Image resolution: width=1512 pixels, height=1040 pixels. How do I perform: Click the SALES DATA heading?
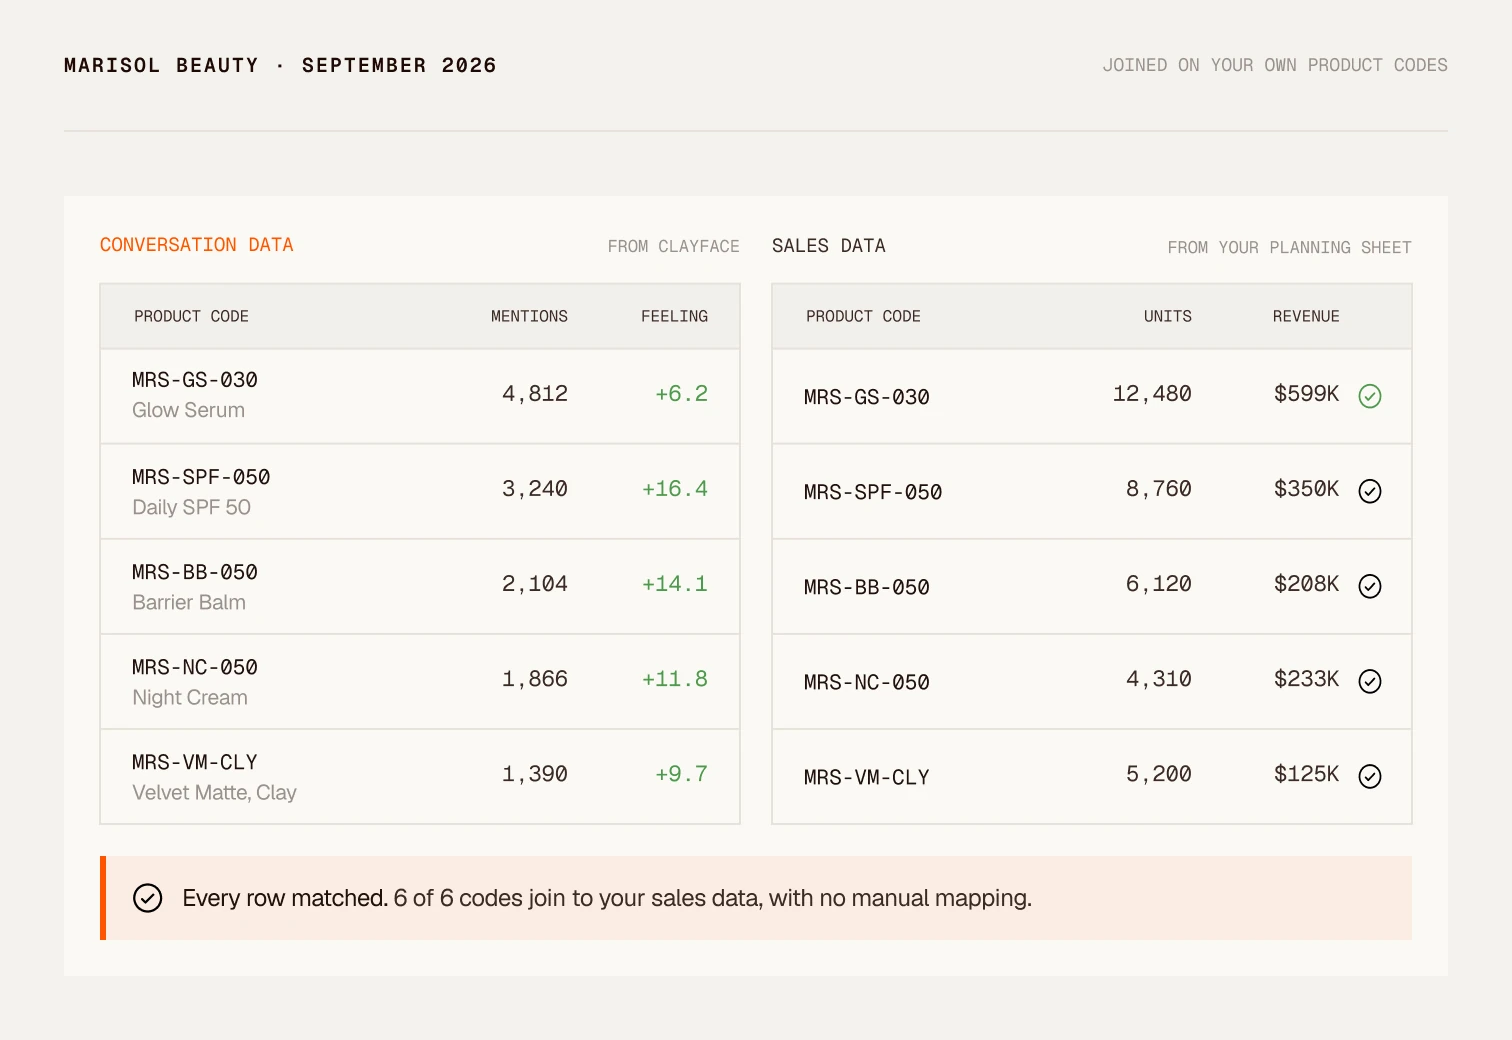[x=828, y=246]
